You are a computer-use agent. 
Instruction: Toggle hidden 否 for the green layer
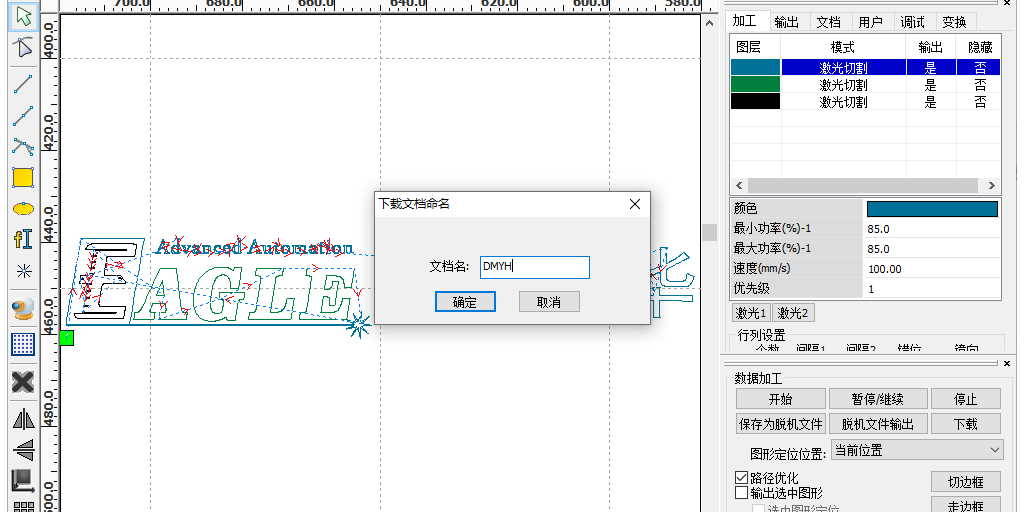(980, 85)
